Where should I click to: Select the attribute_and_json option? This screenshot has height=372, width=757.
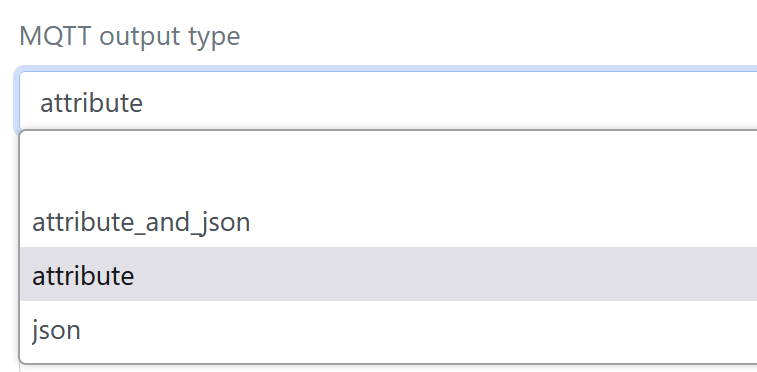tap(388, 221)
